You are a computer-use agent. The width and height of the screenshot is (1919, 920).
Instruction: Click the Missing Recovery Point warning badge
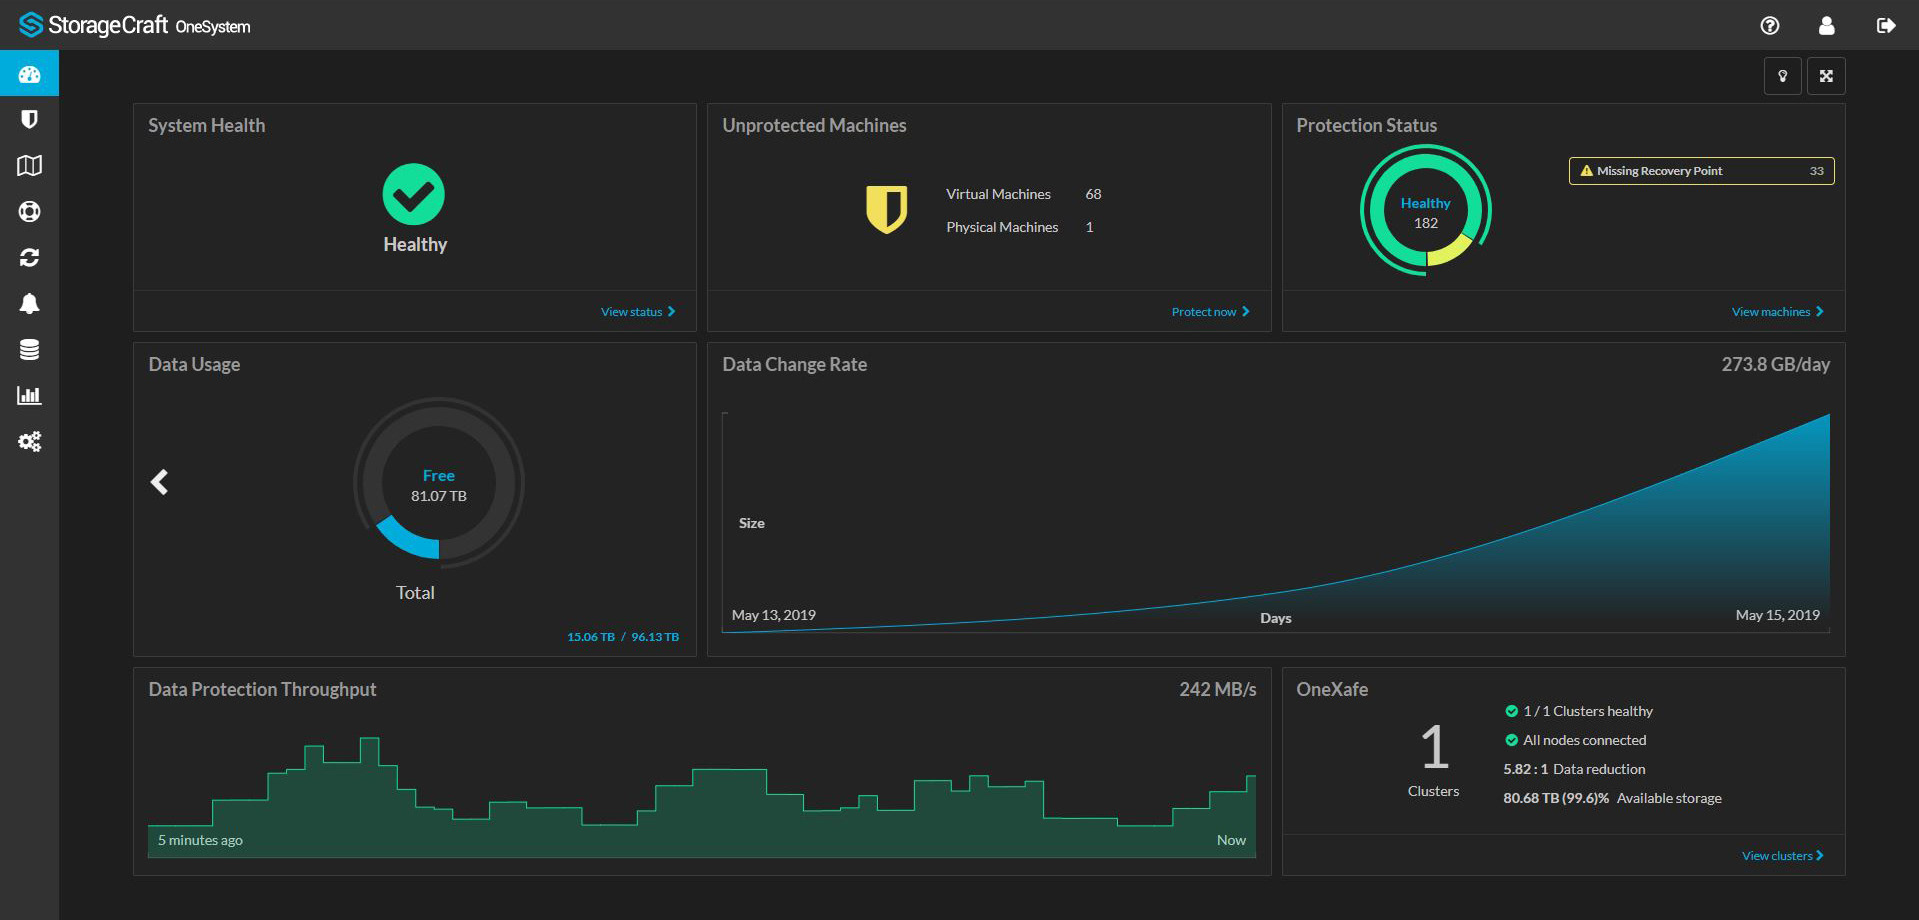(1701, 171)
